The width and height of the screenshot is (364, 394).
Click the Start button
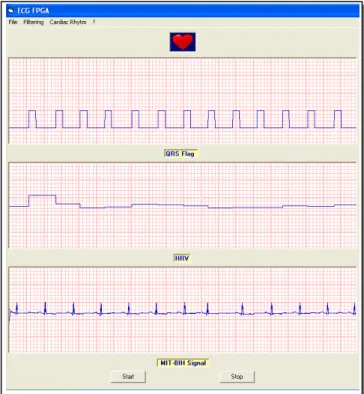point(128,377)
